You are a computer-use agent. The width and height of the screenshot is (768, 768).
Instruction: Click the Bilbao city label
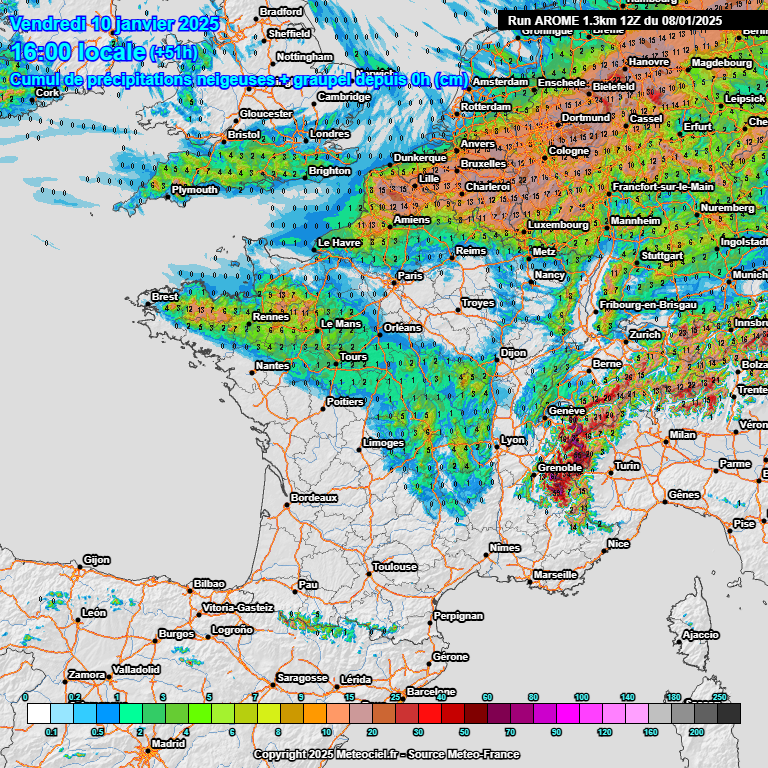pos(209,584)
